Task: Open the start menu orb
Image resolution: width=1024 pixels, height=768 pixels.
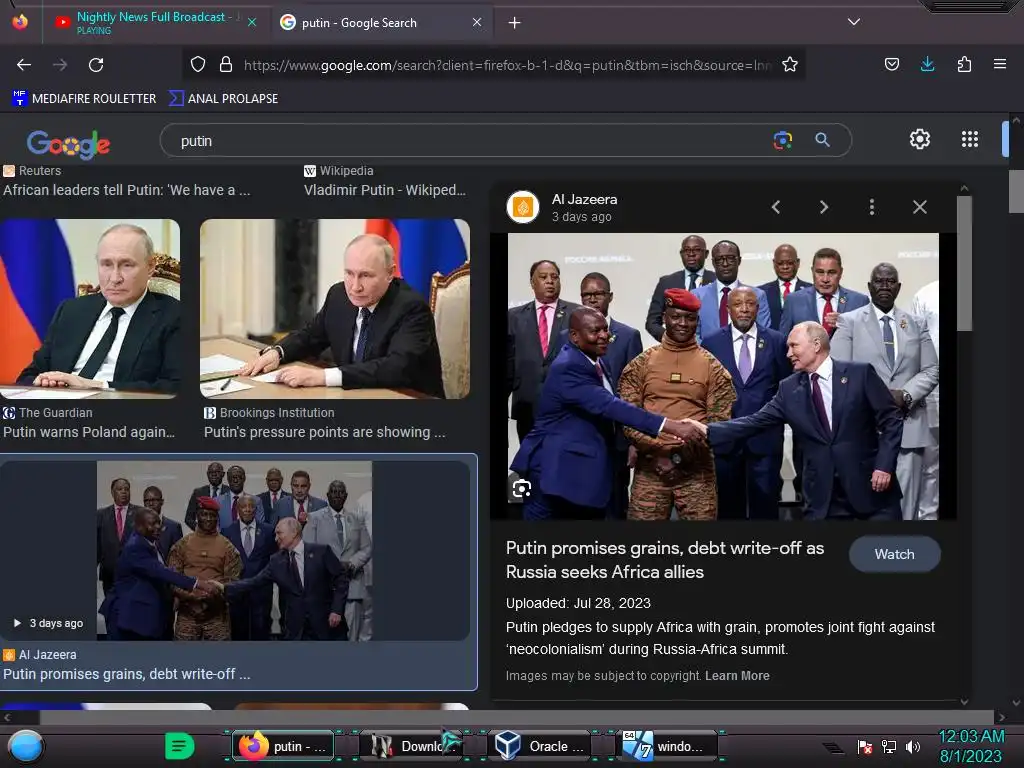Action: pos(26,746)
